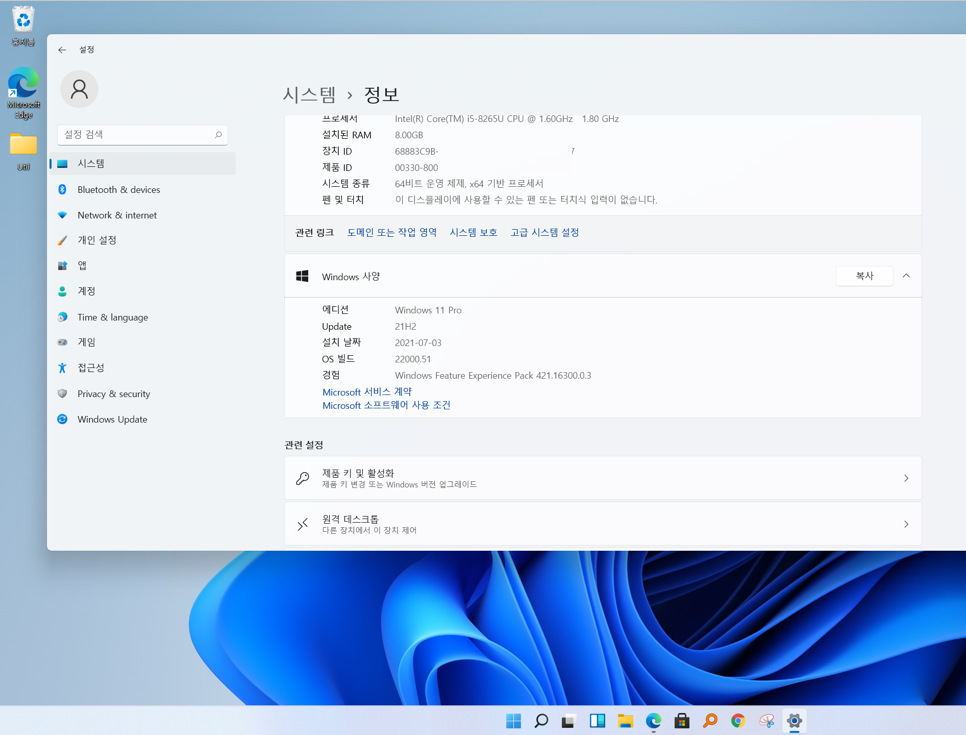Select OS build value 22000.51
966x735 pixels.
(413, 359)
